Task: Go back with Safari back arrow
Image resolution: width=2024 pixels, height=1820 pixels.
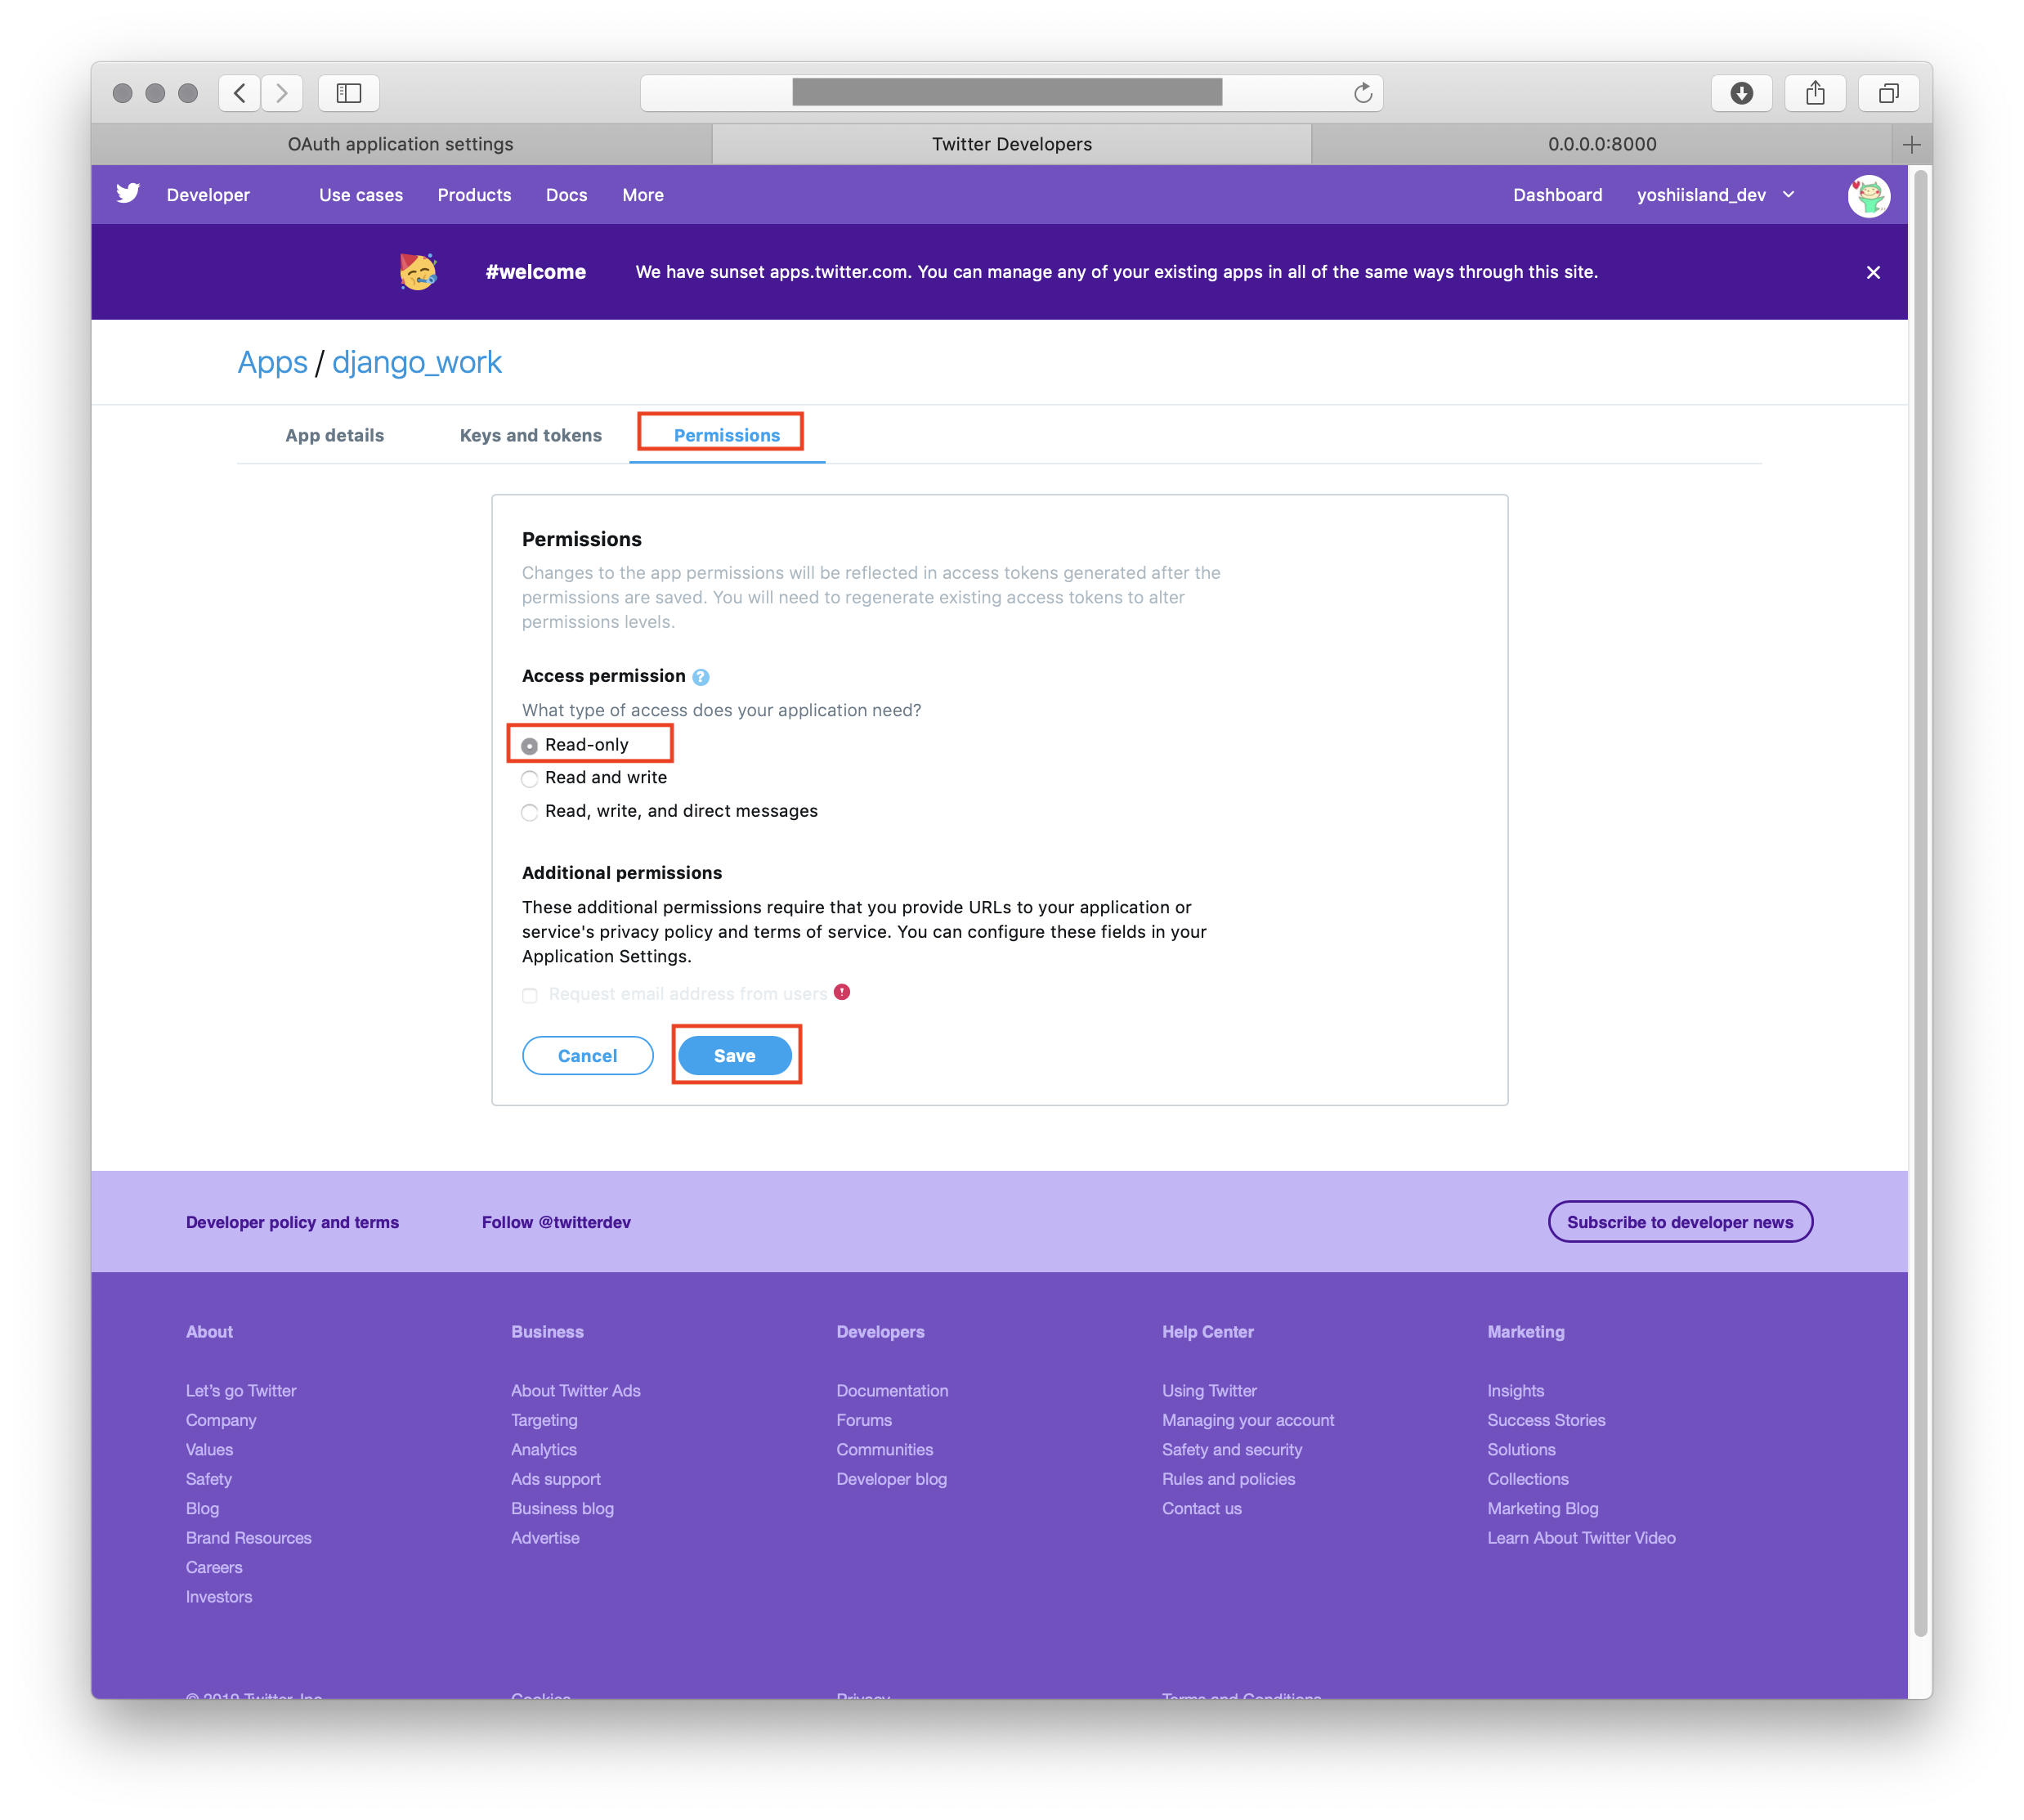Action: click(x=239, y=93)
